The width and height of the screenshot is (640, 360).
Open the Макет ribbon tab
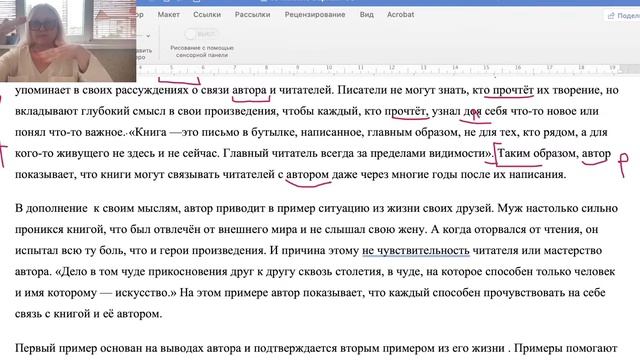pyautogui.click(x=169, y=14)
